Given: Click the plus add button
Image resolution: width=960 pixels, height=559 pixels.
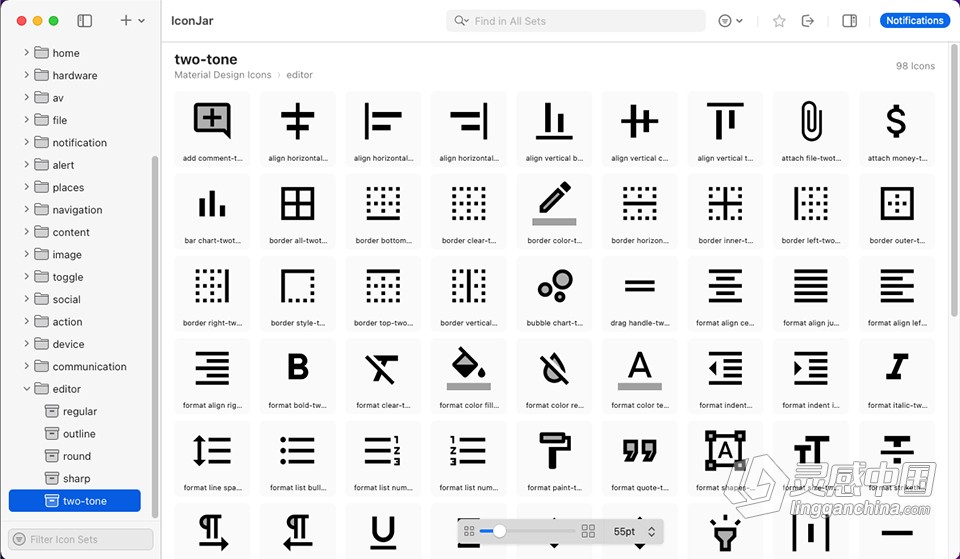Looking at the screenshot, I should 126,20.
